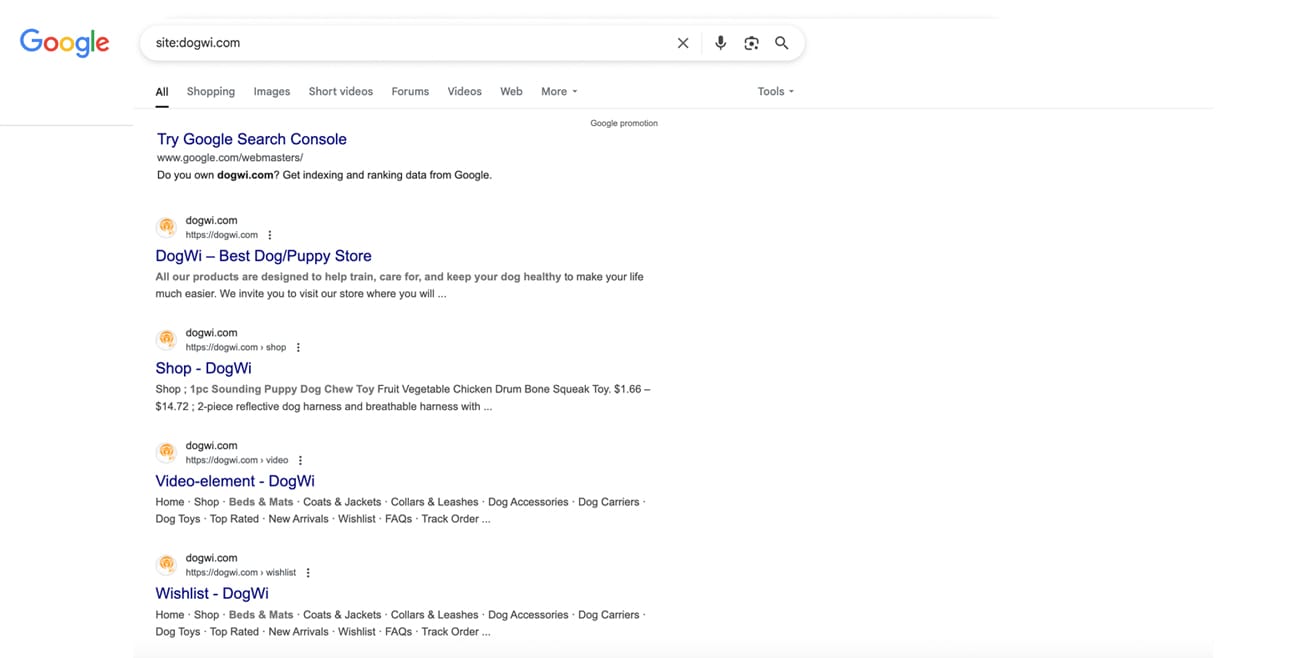
Task: Open the Video-element - DogWi result
Action: coord(235,481)
